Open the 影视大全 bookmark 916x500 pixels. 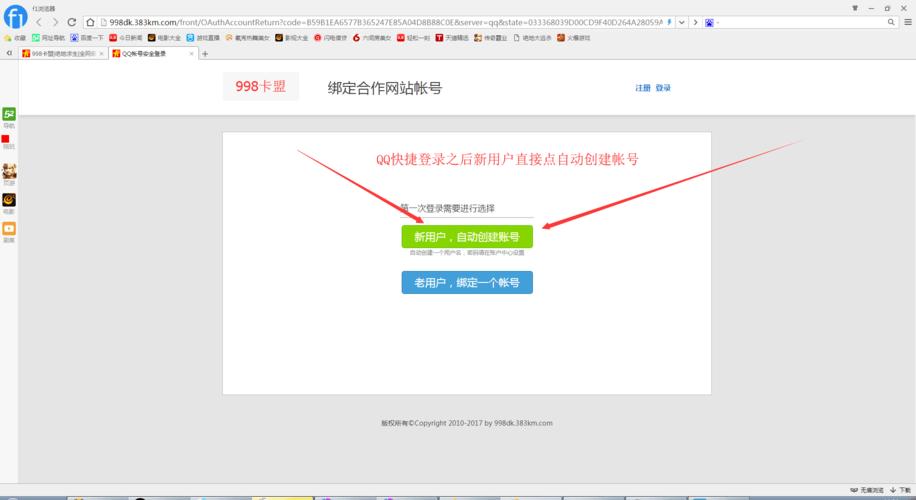coord(292,37)
